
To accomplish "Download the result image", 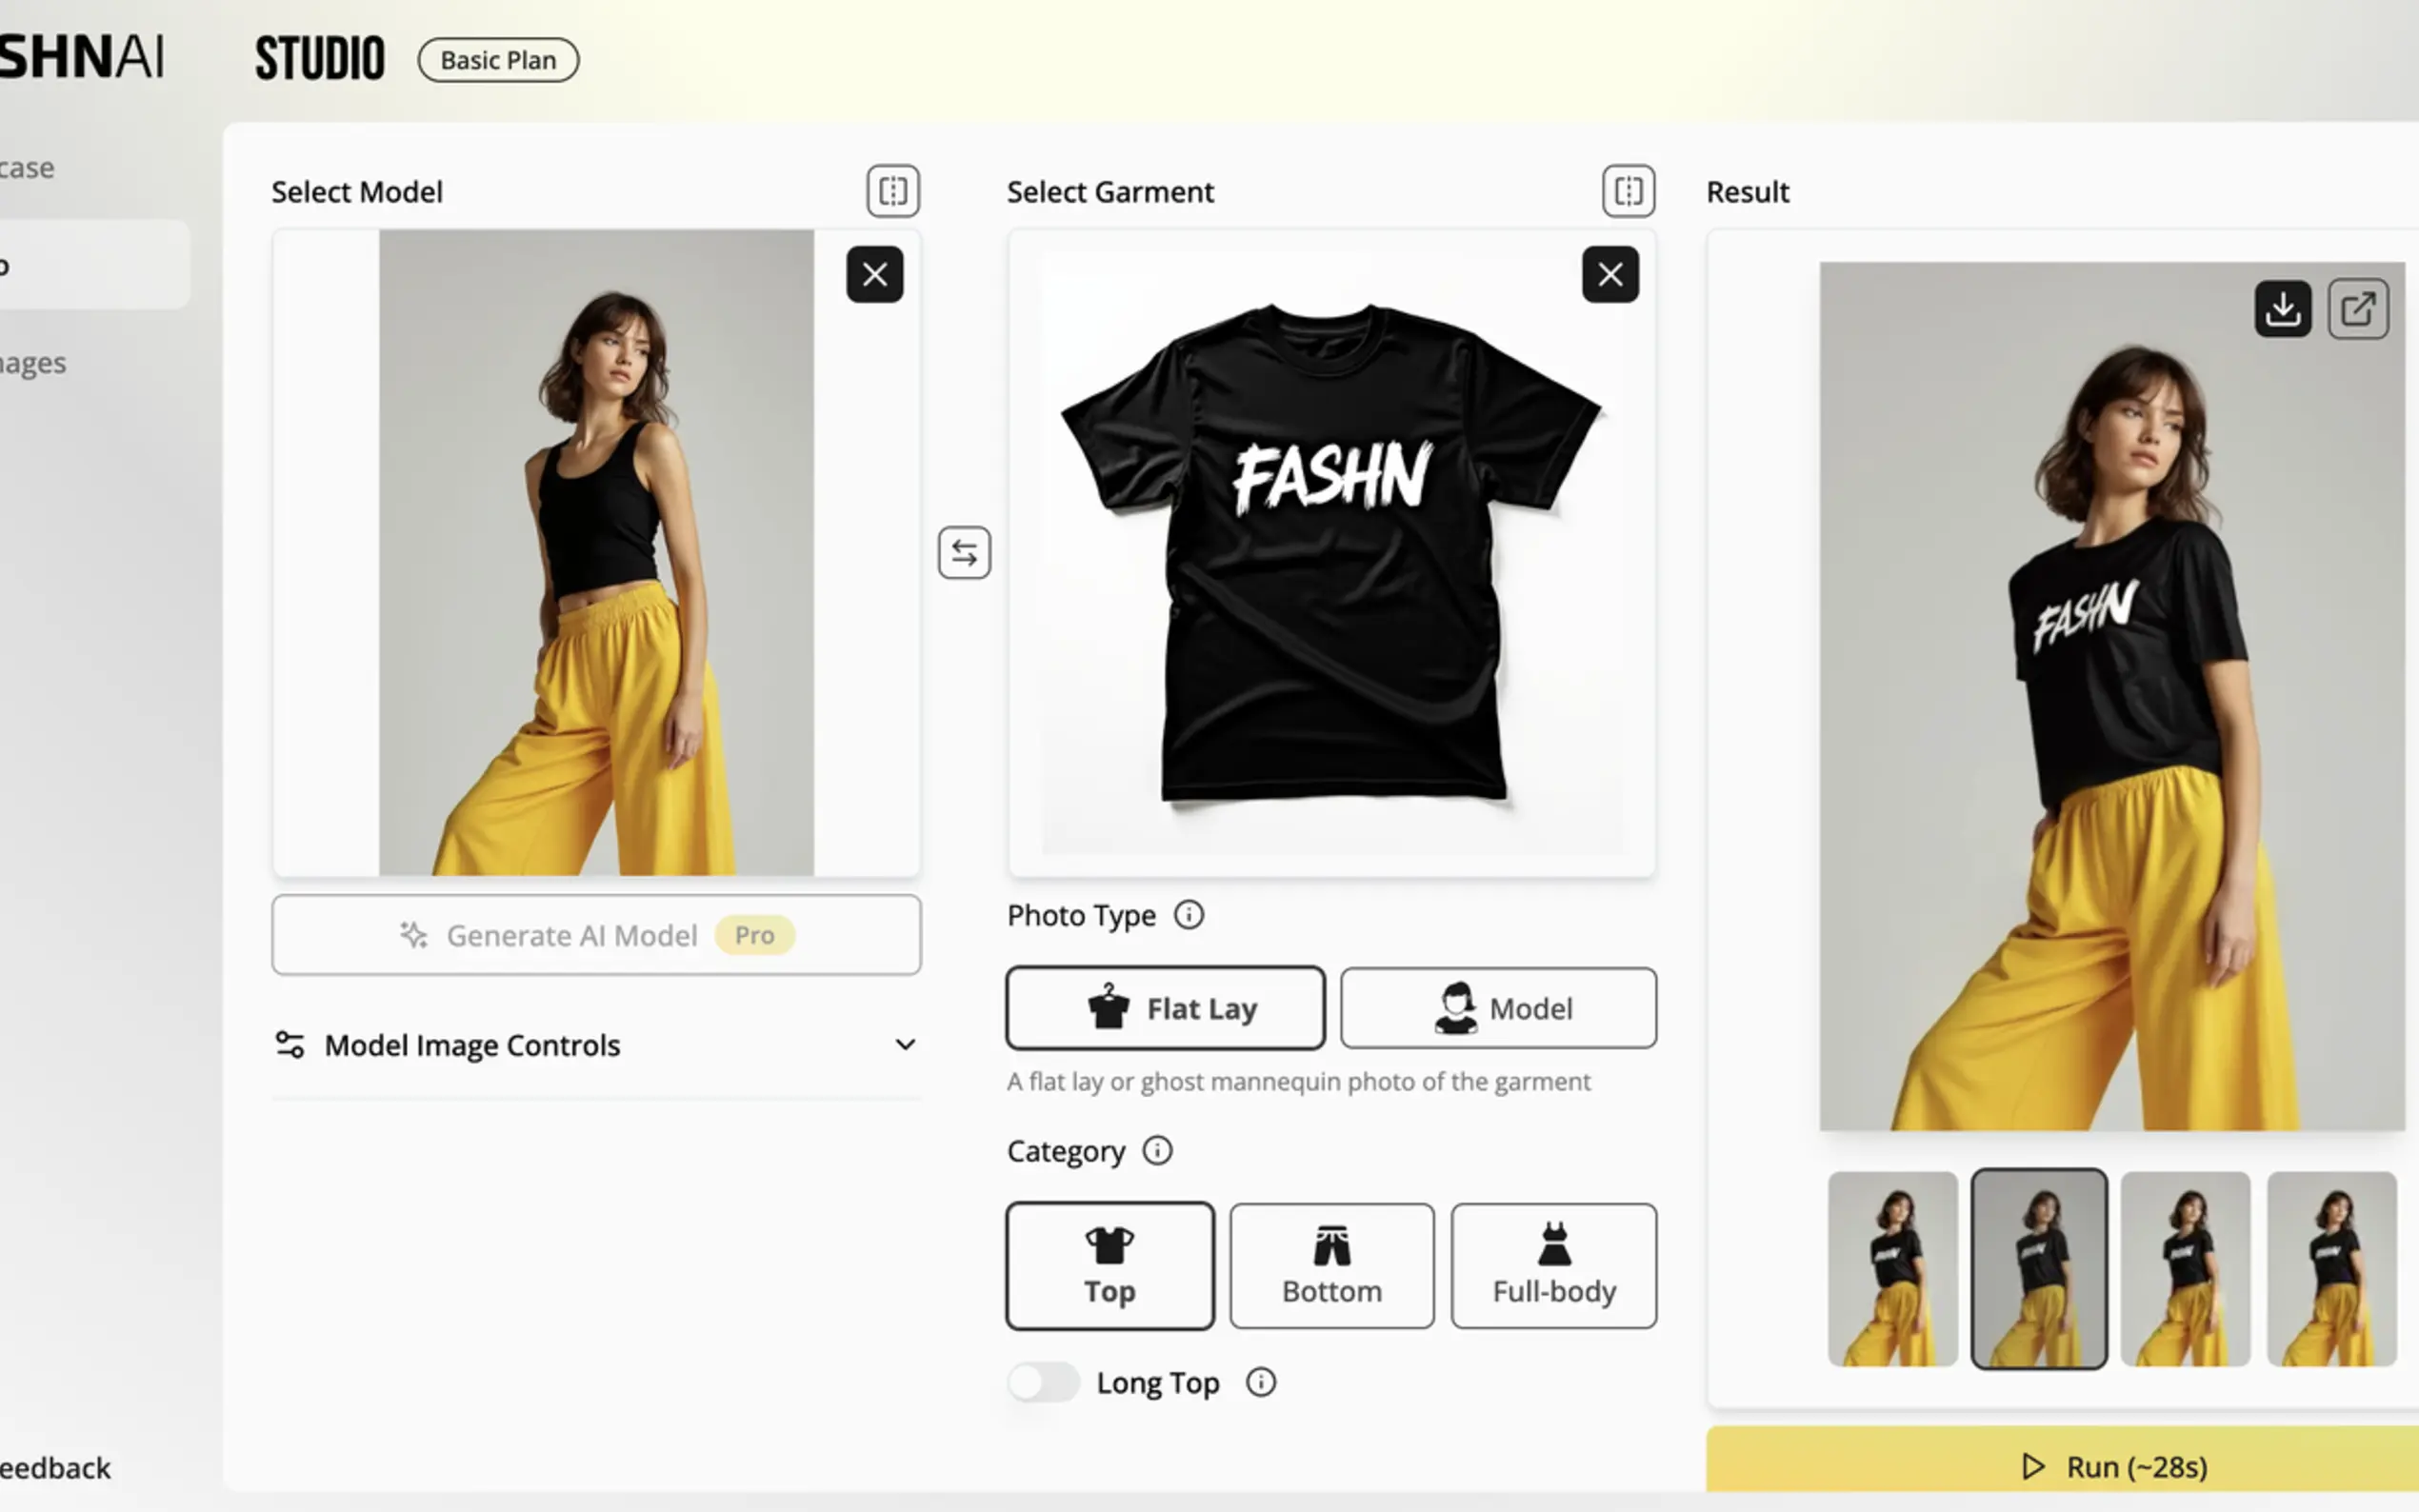I will click(x=2282, y=309).
